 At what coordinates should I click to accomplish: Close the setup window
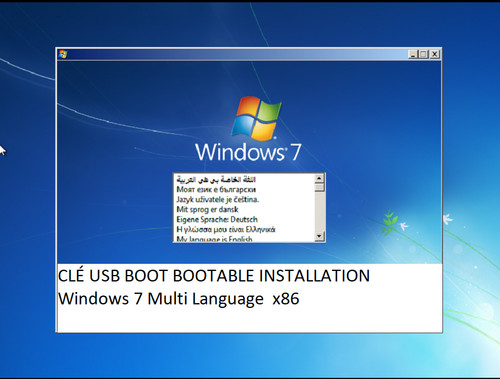tap(435, 54)
